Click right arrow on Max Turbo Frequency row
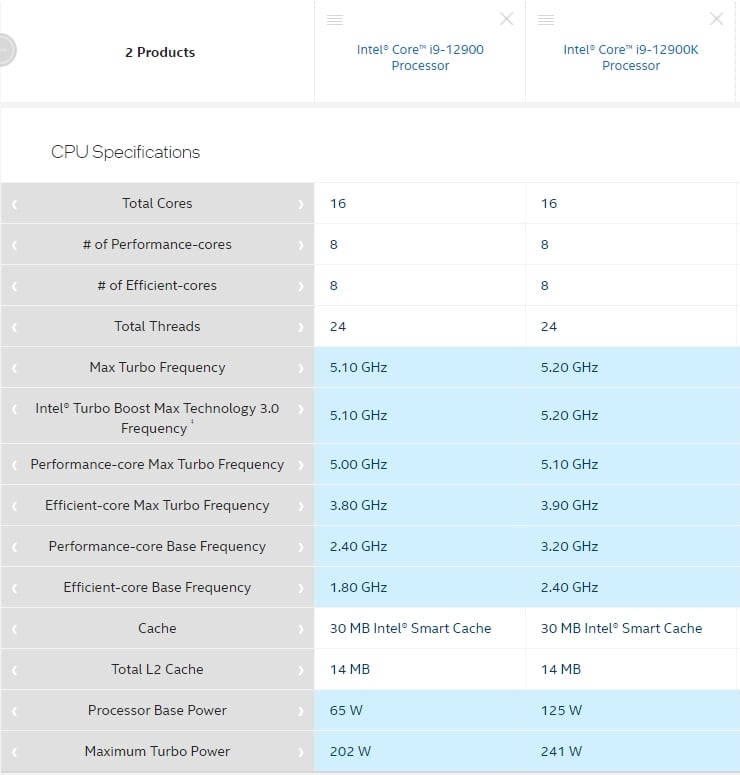This screenshot has width=740, height=775. click(301, 368)
